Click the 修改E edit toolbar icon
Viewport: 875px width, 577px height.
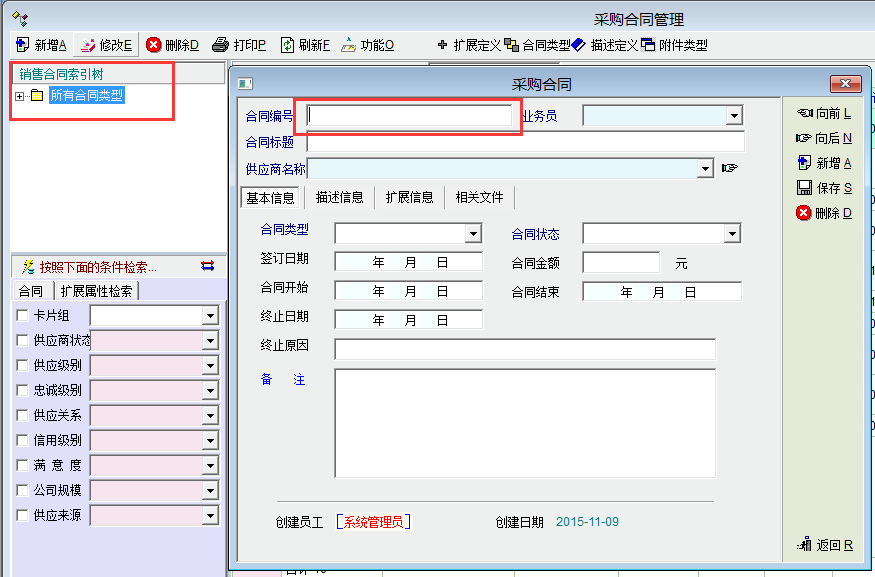click(88, 45)
